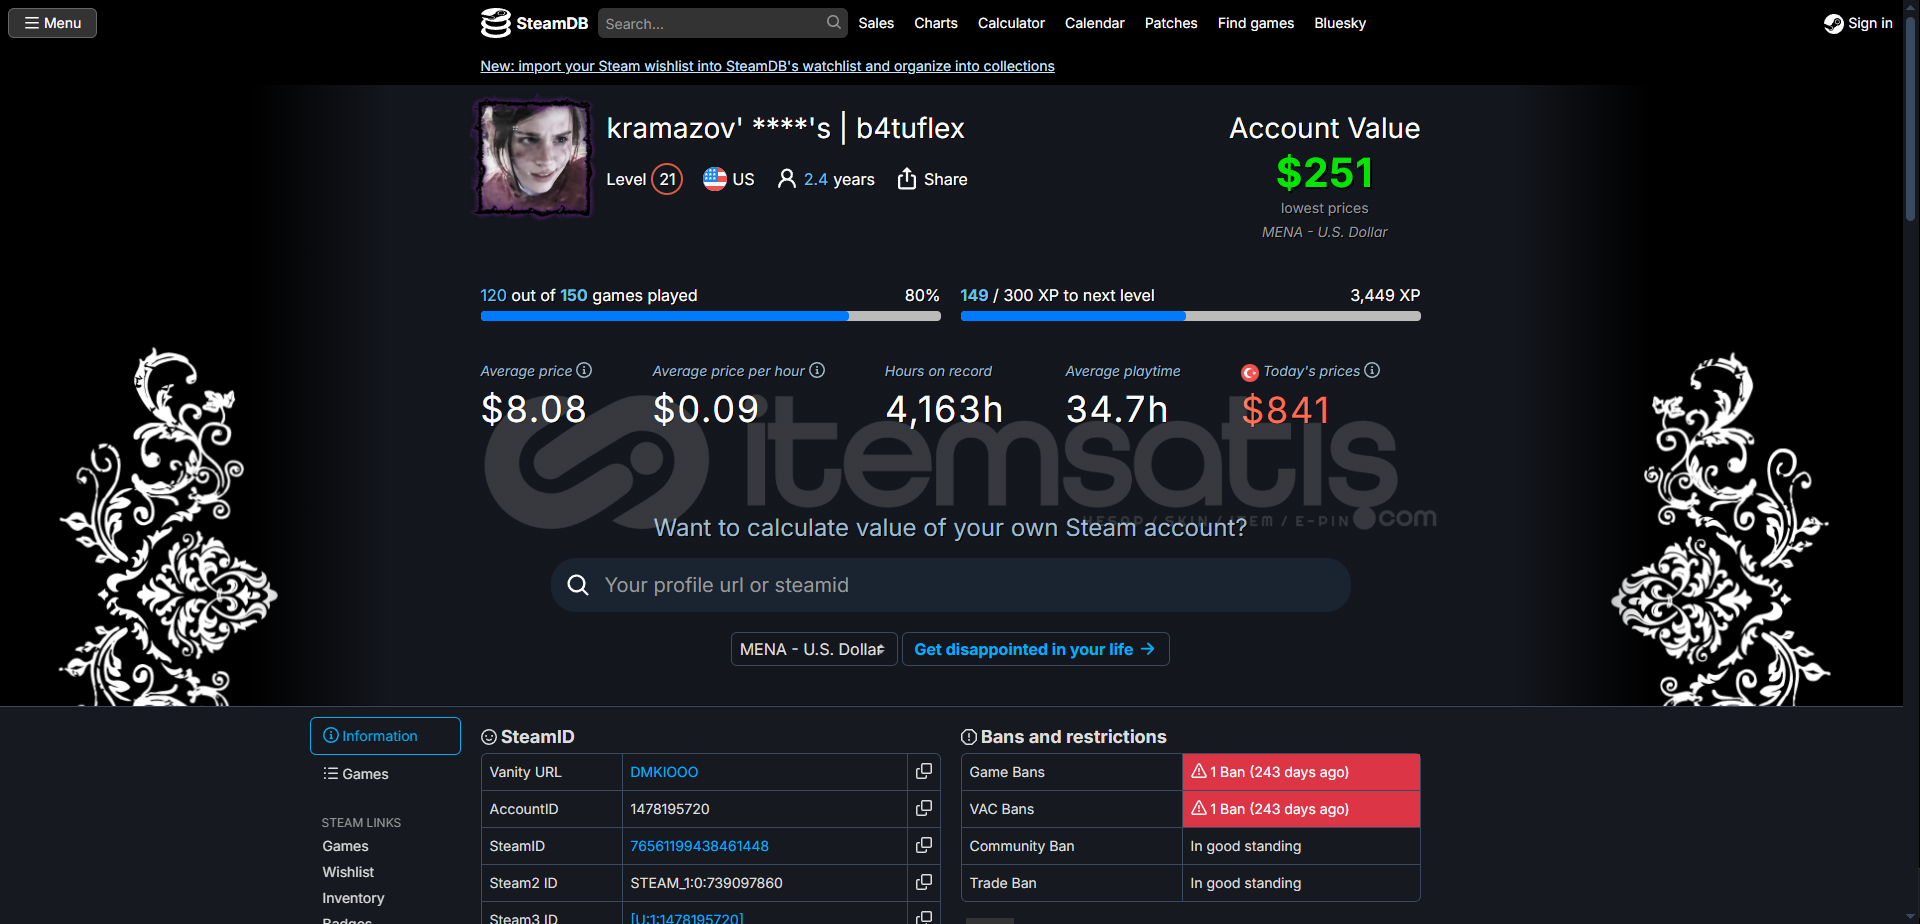
Task: Click the Steam logo icon beside Sign in
Action: pyautogui.click(x=1834, y=23)
